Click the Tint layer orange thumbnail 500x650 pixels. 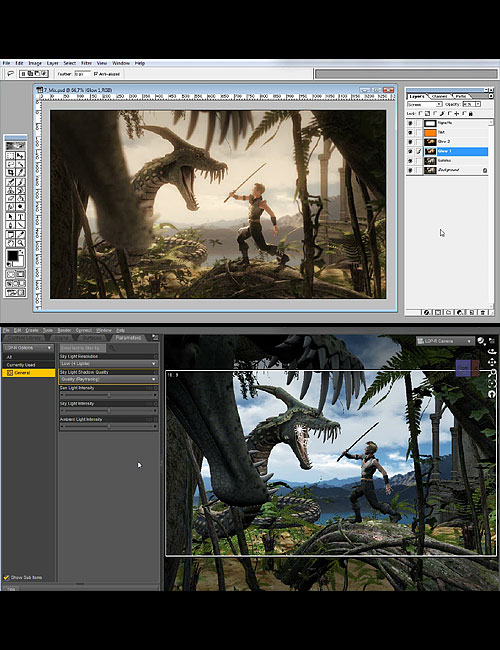tap(430, 133)
